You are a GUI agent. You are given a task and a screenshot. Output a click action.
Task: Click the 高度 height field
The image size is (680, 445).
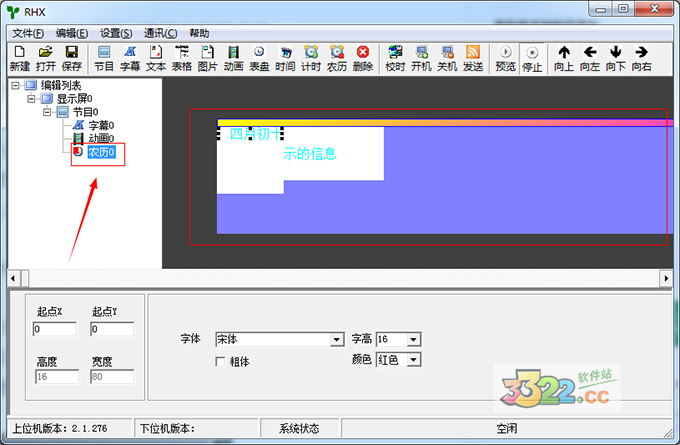(x=57, y=376)
